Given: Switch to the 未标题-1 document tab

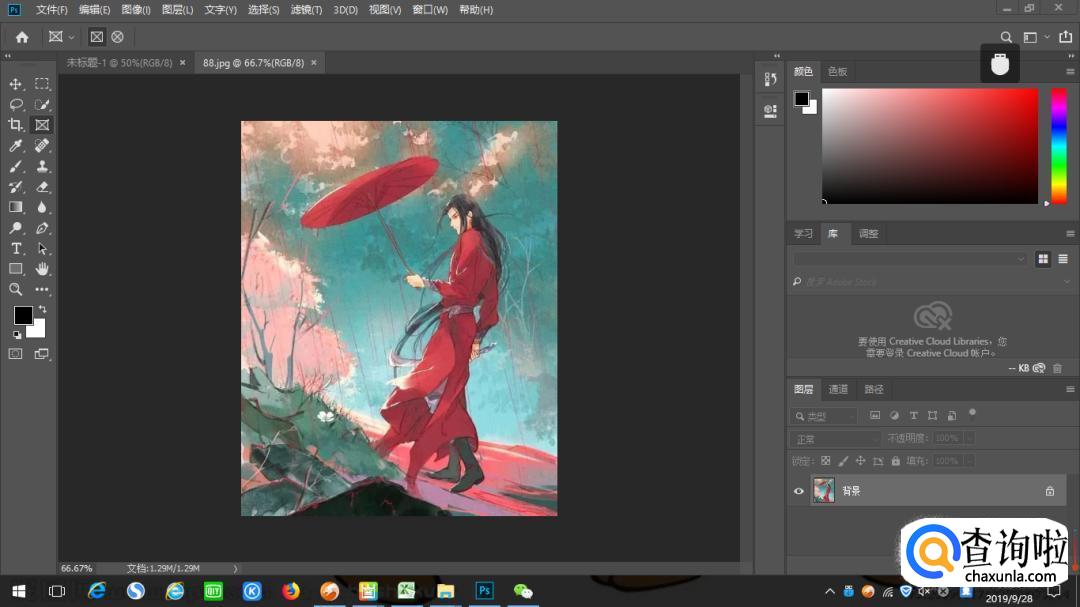Looking at the screenshot, I should coord(119,63).
